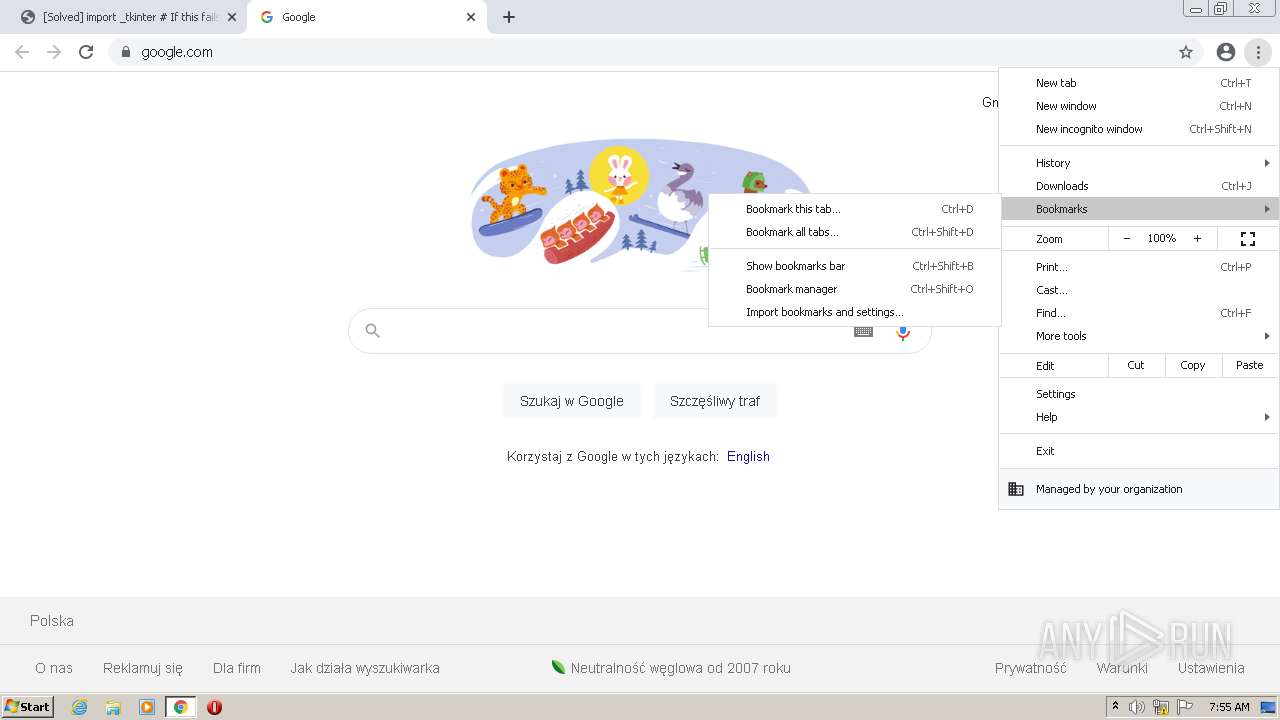Select New window menu item
The image size is (1280, 720).
click(1139, 106)
